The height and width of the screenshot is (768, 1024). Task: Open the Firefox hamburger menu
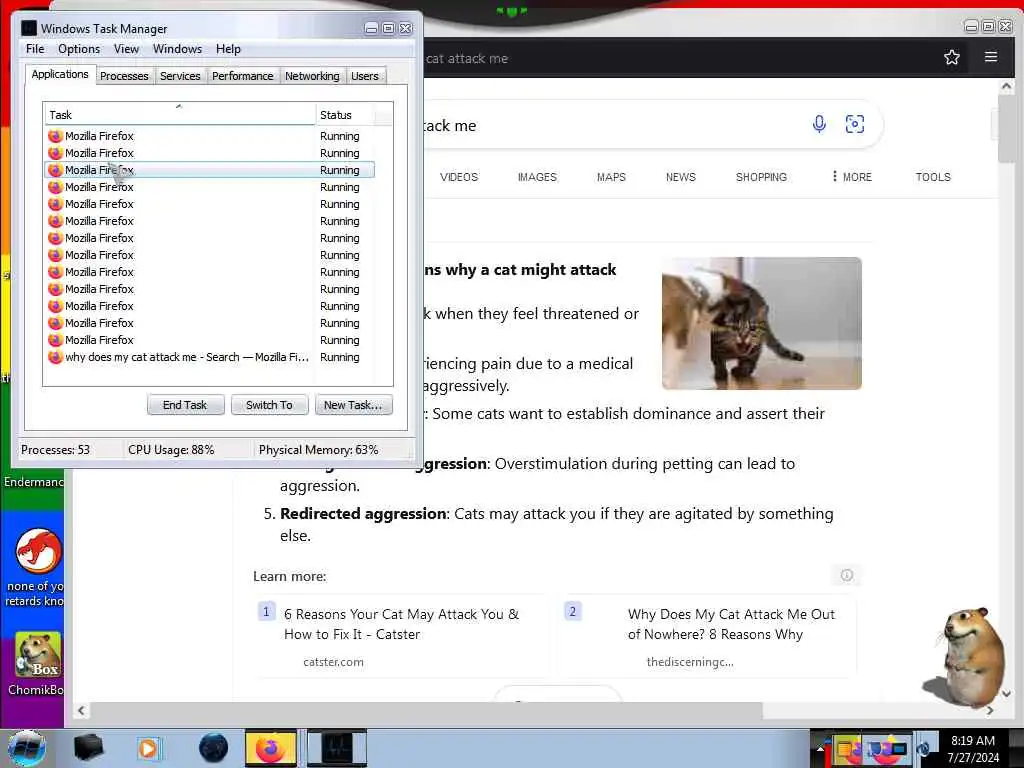(x=991, y=57)
